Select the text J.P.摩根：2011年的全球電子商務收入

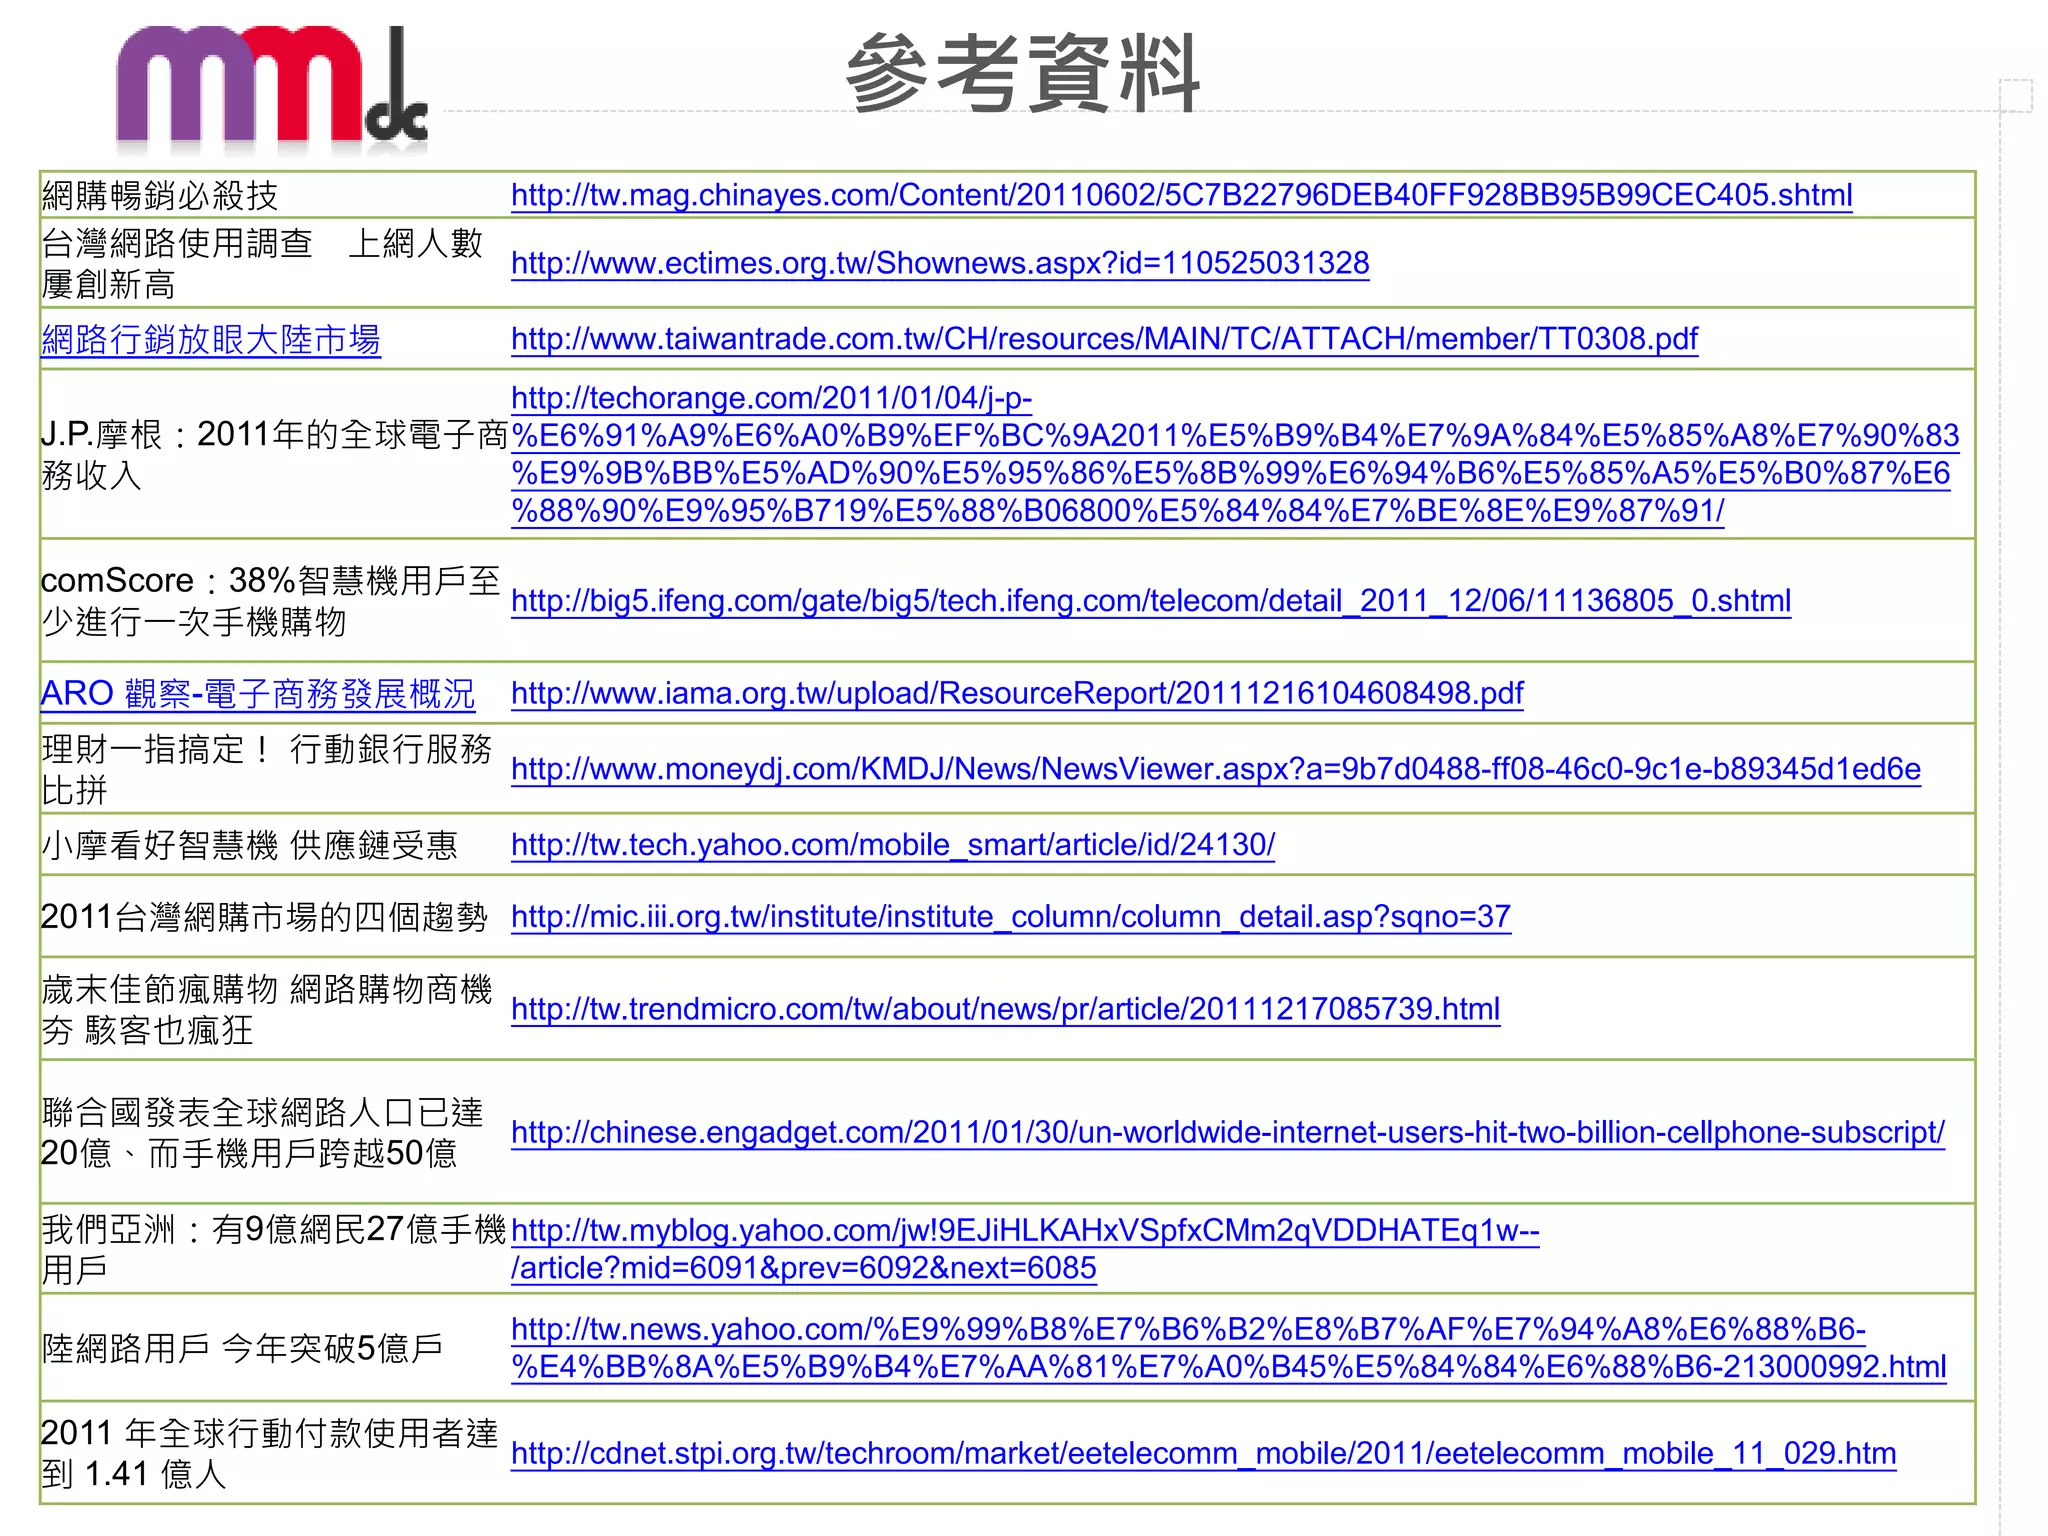pos(275,454)
